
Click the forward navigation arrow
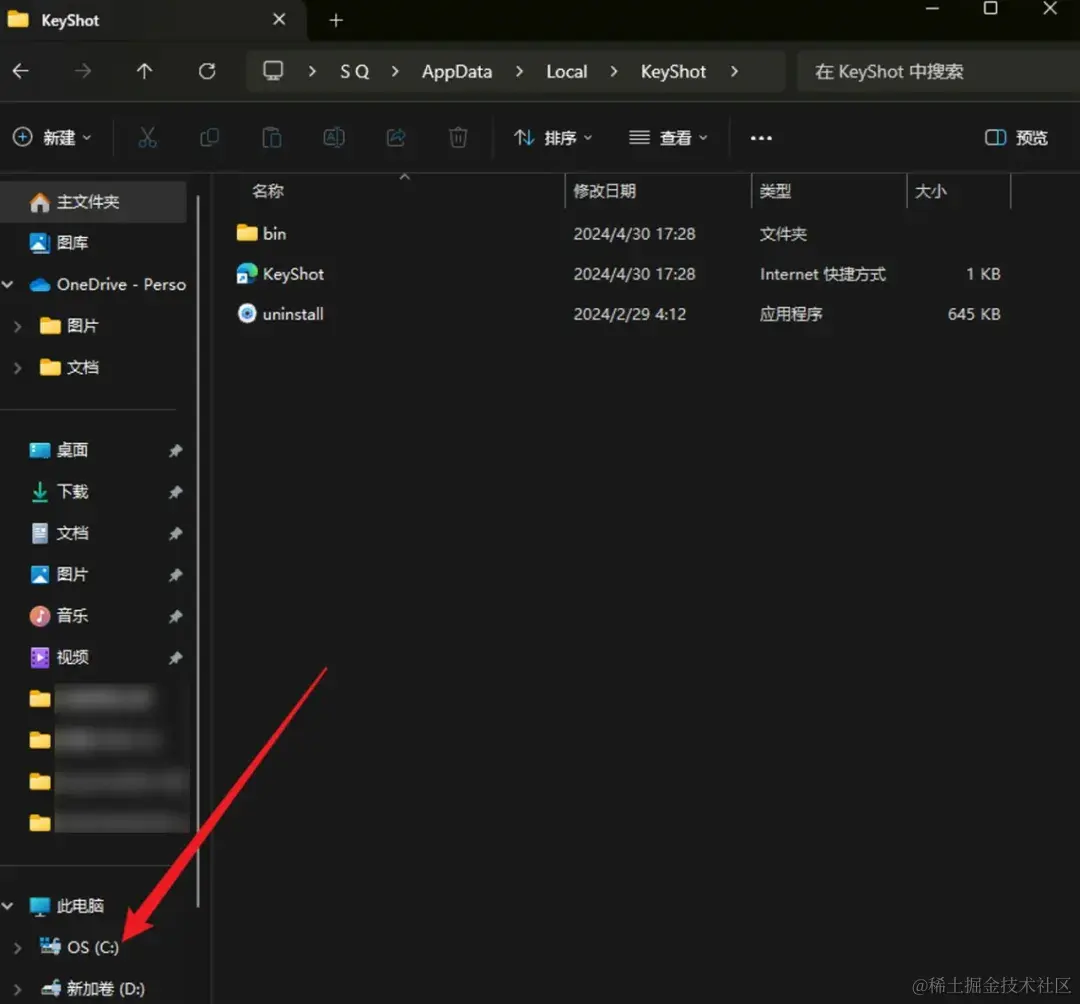click(83, 71)
